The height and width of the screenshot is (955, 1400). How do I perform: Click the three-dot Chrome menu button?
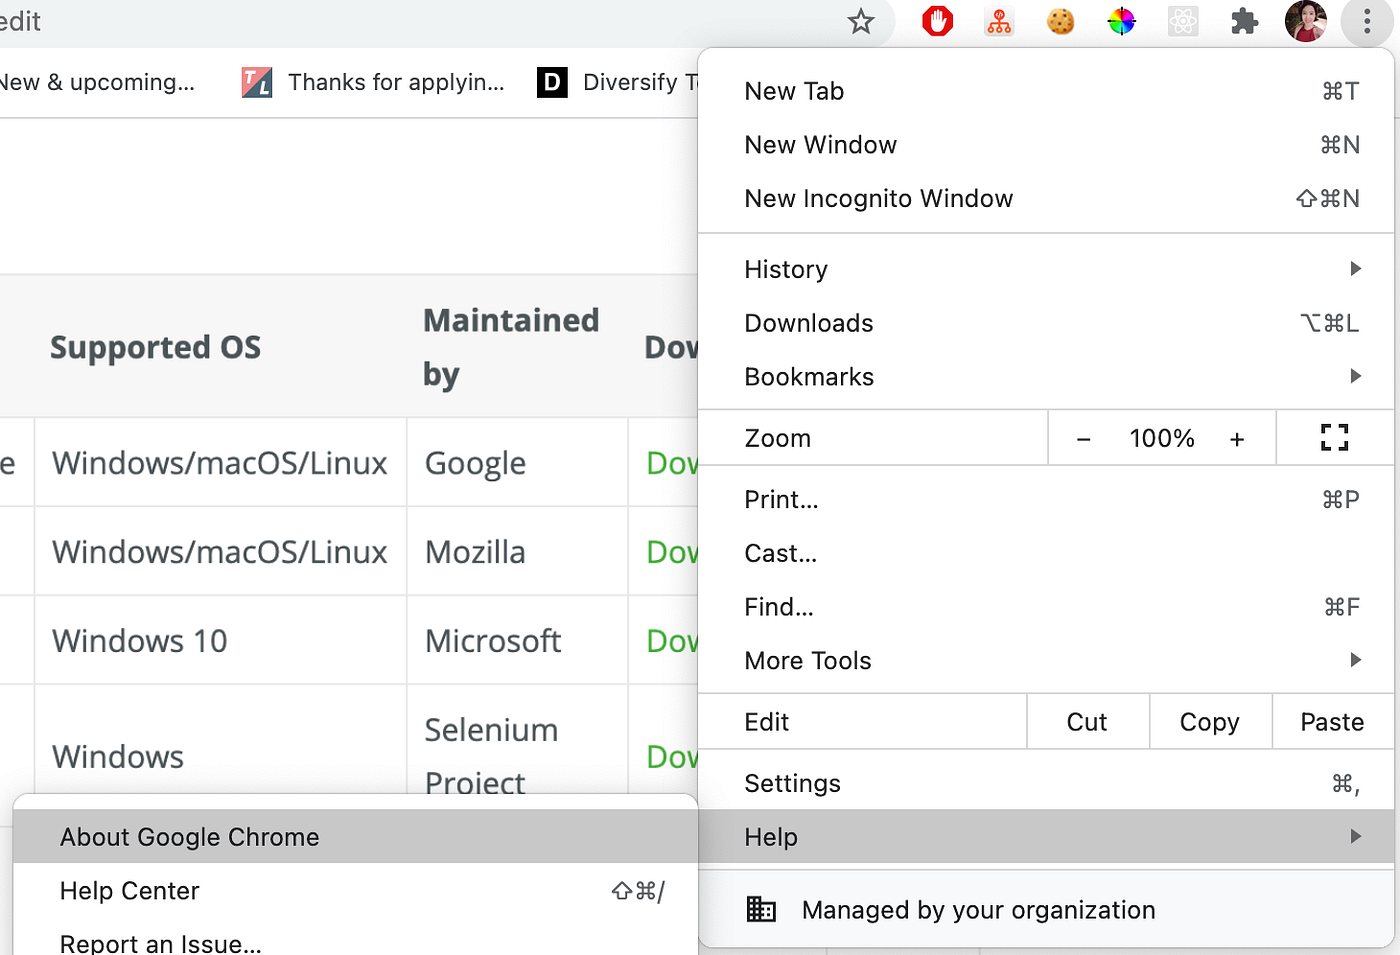tap(1367, 21)
